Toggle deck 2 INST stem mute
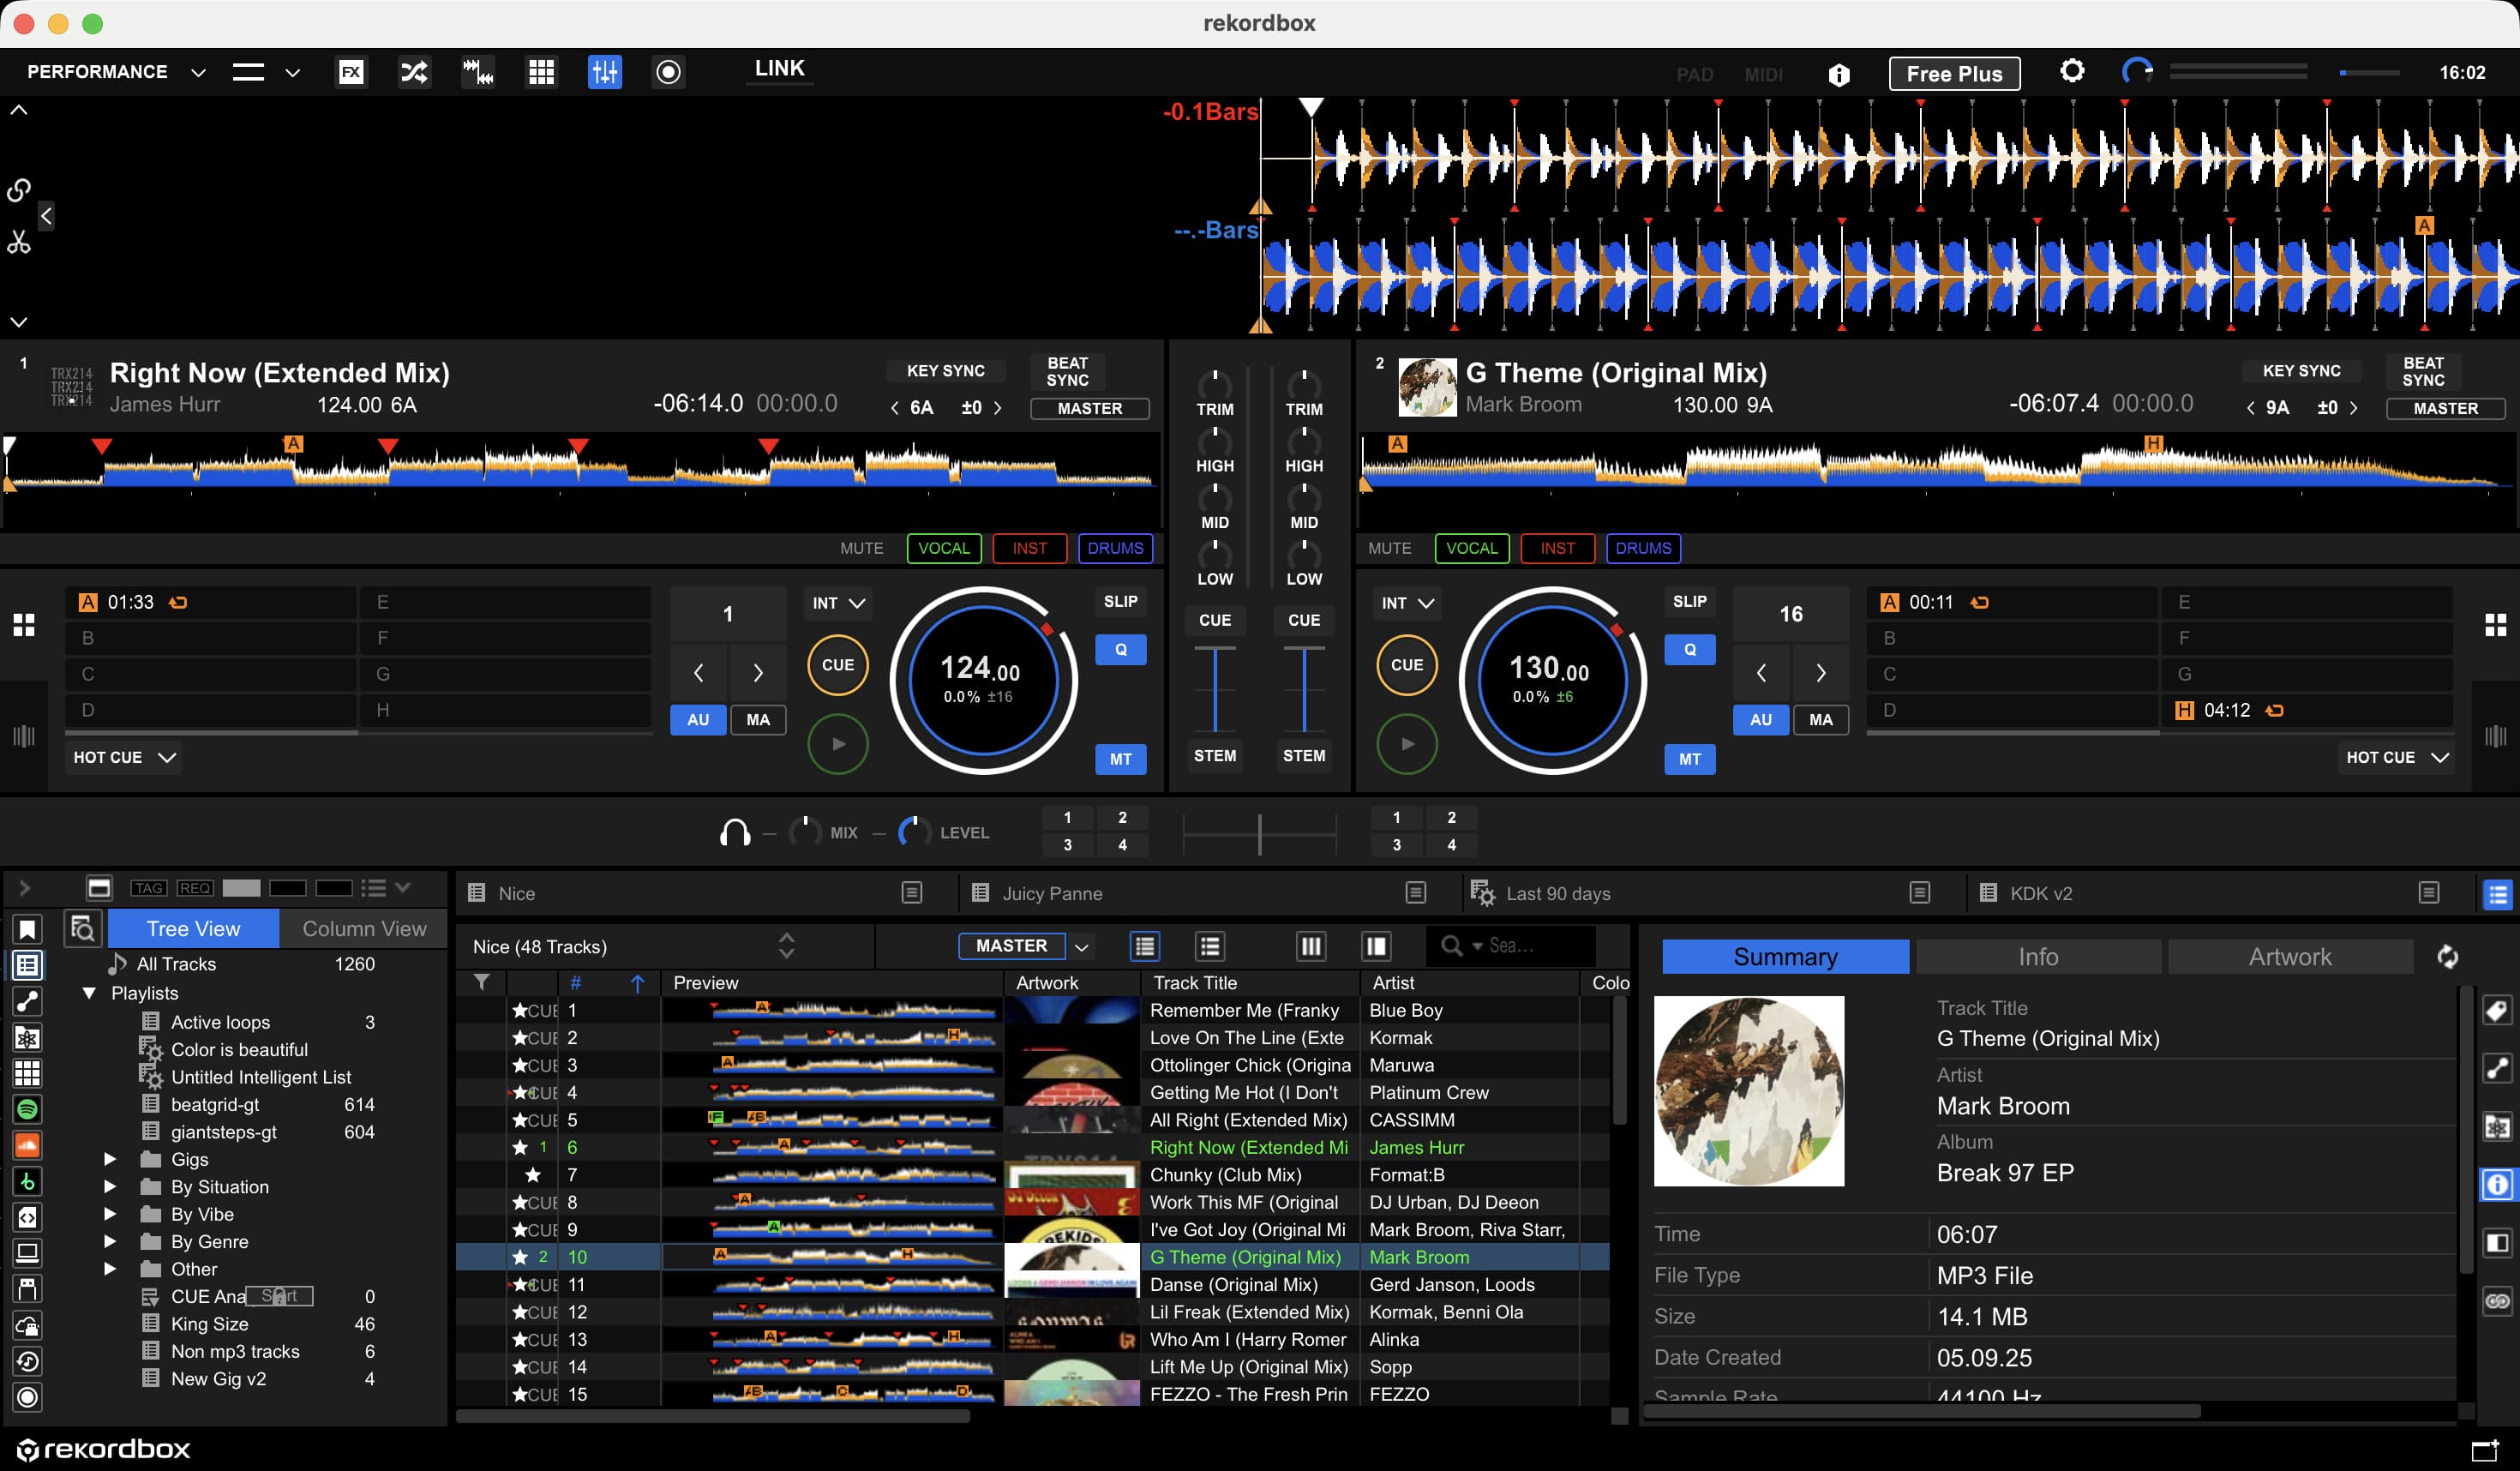The height and width of the screenshot is (1471, 2520). 1557,548
